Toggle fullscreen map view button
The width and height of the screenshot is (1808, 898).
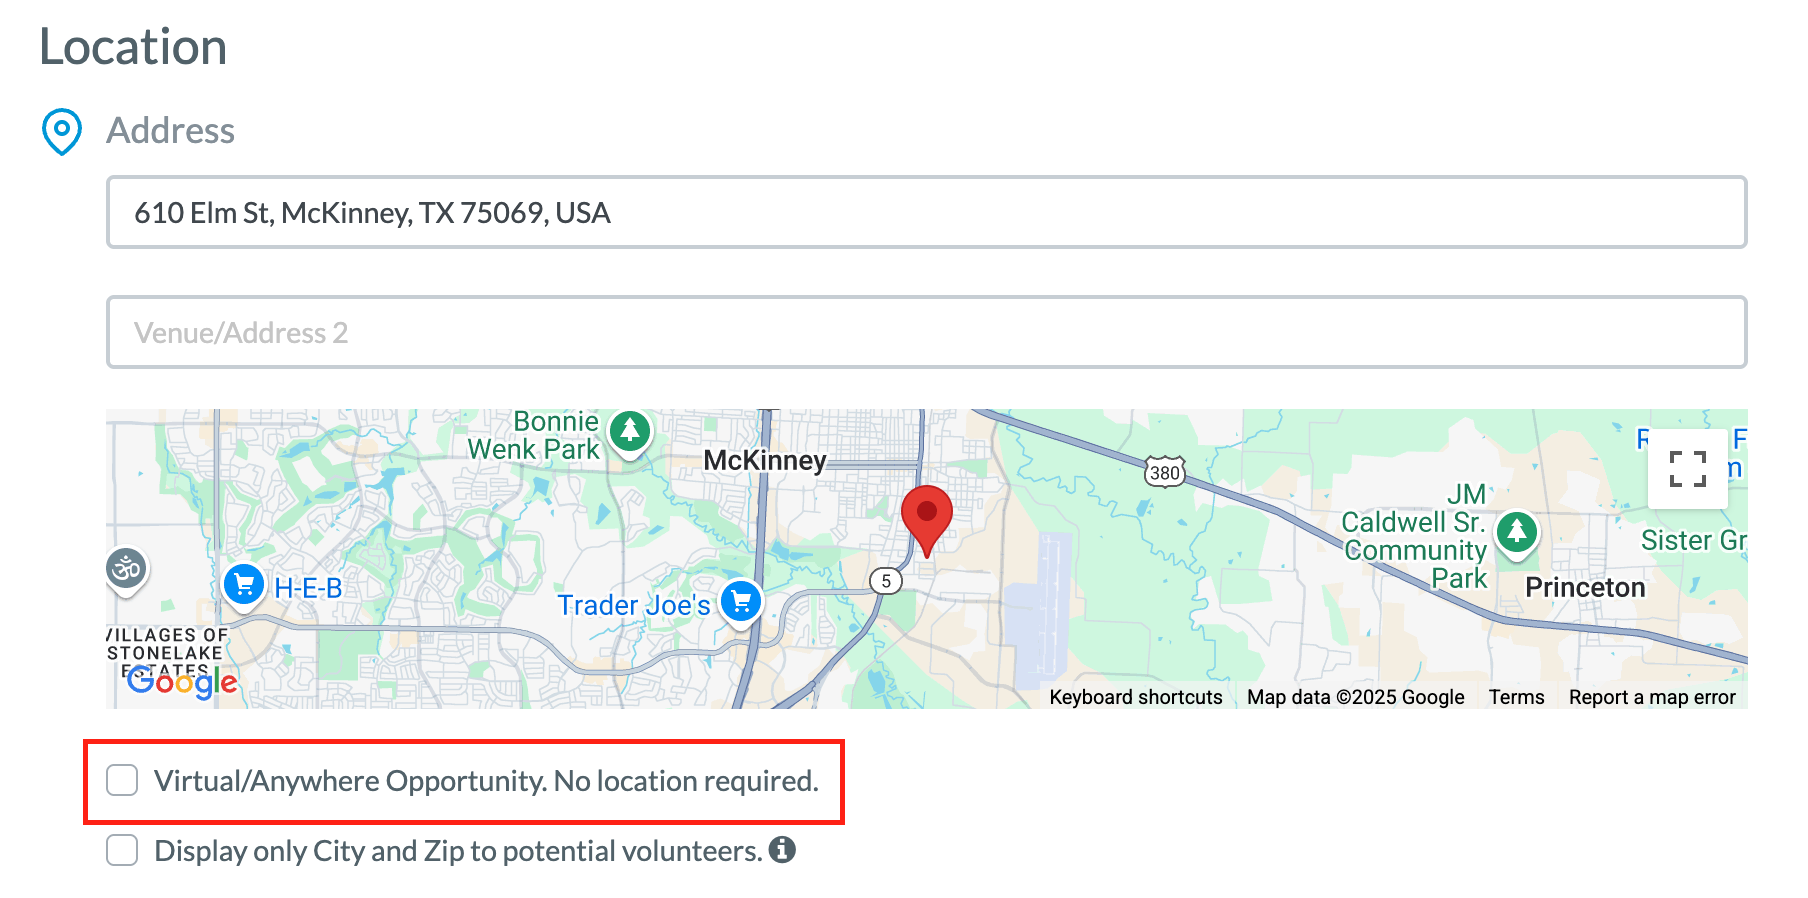point(1688,469)
